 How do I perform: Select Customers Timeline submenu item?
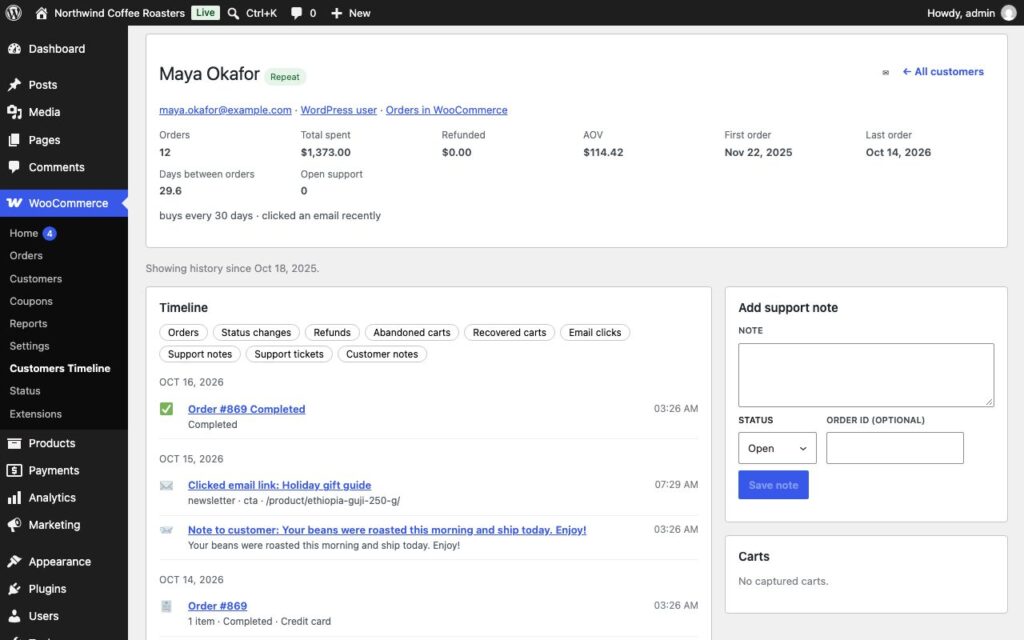coord(60,368)
